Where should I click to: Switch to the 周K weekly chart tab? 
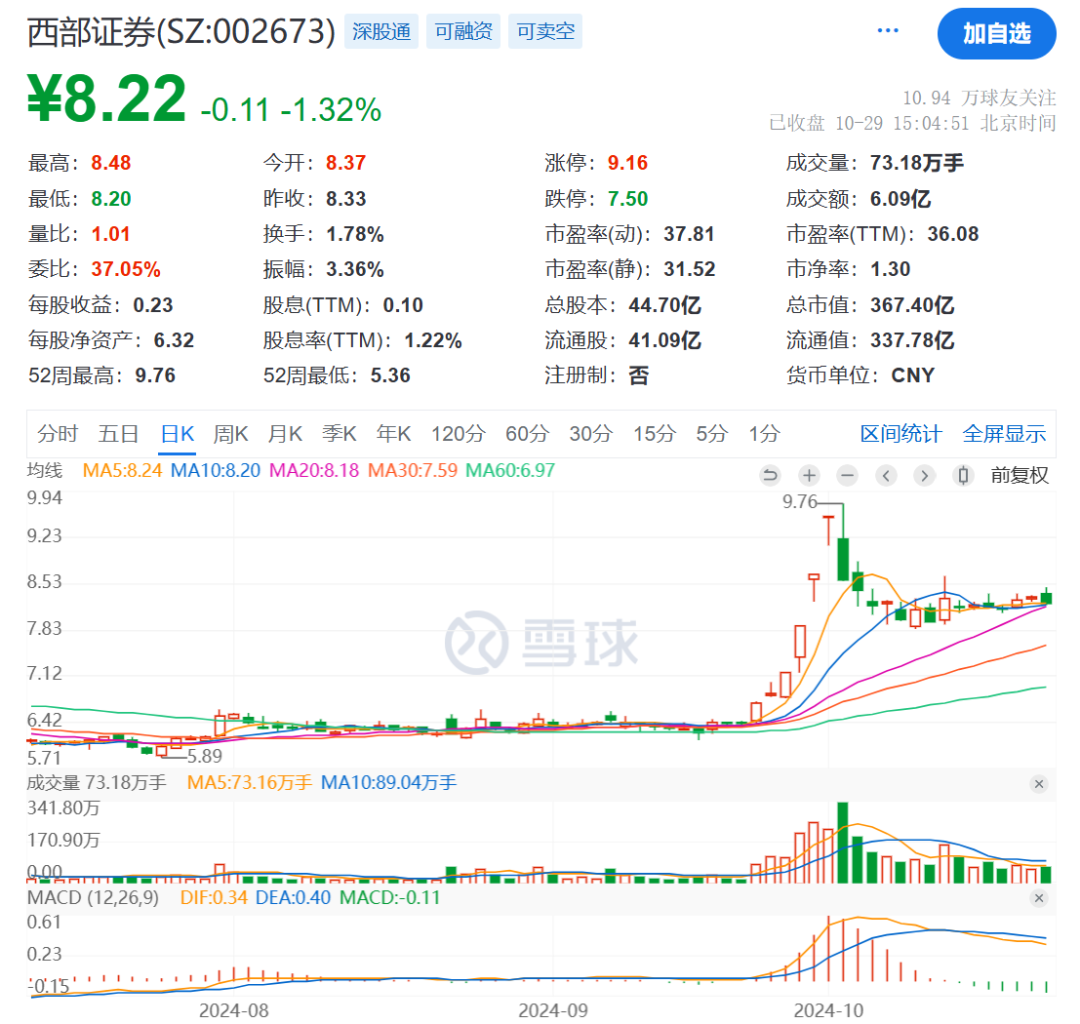point(230,433)
